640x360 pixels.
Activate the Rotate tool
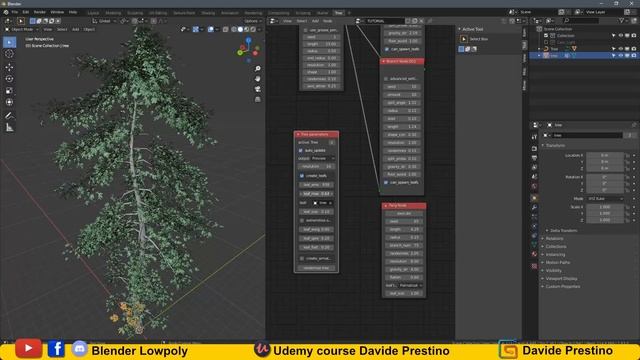coord(9,78)
